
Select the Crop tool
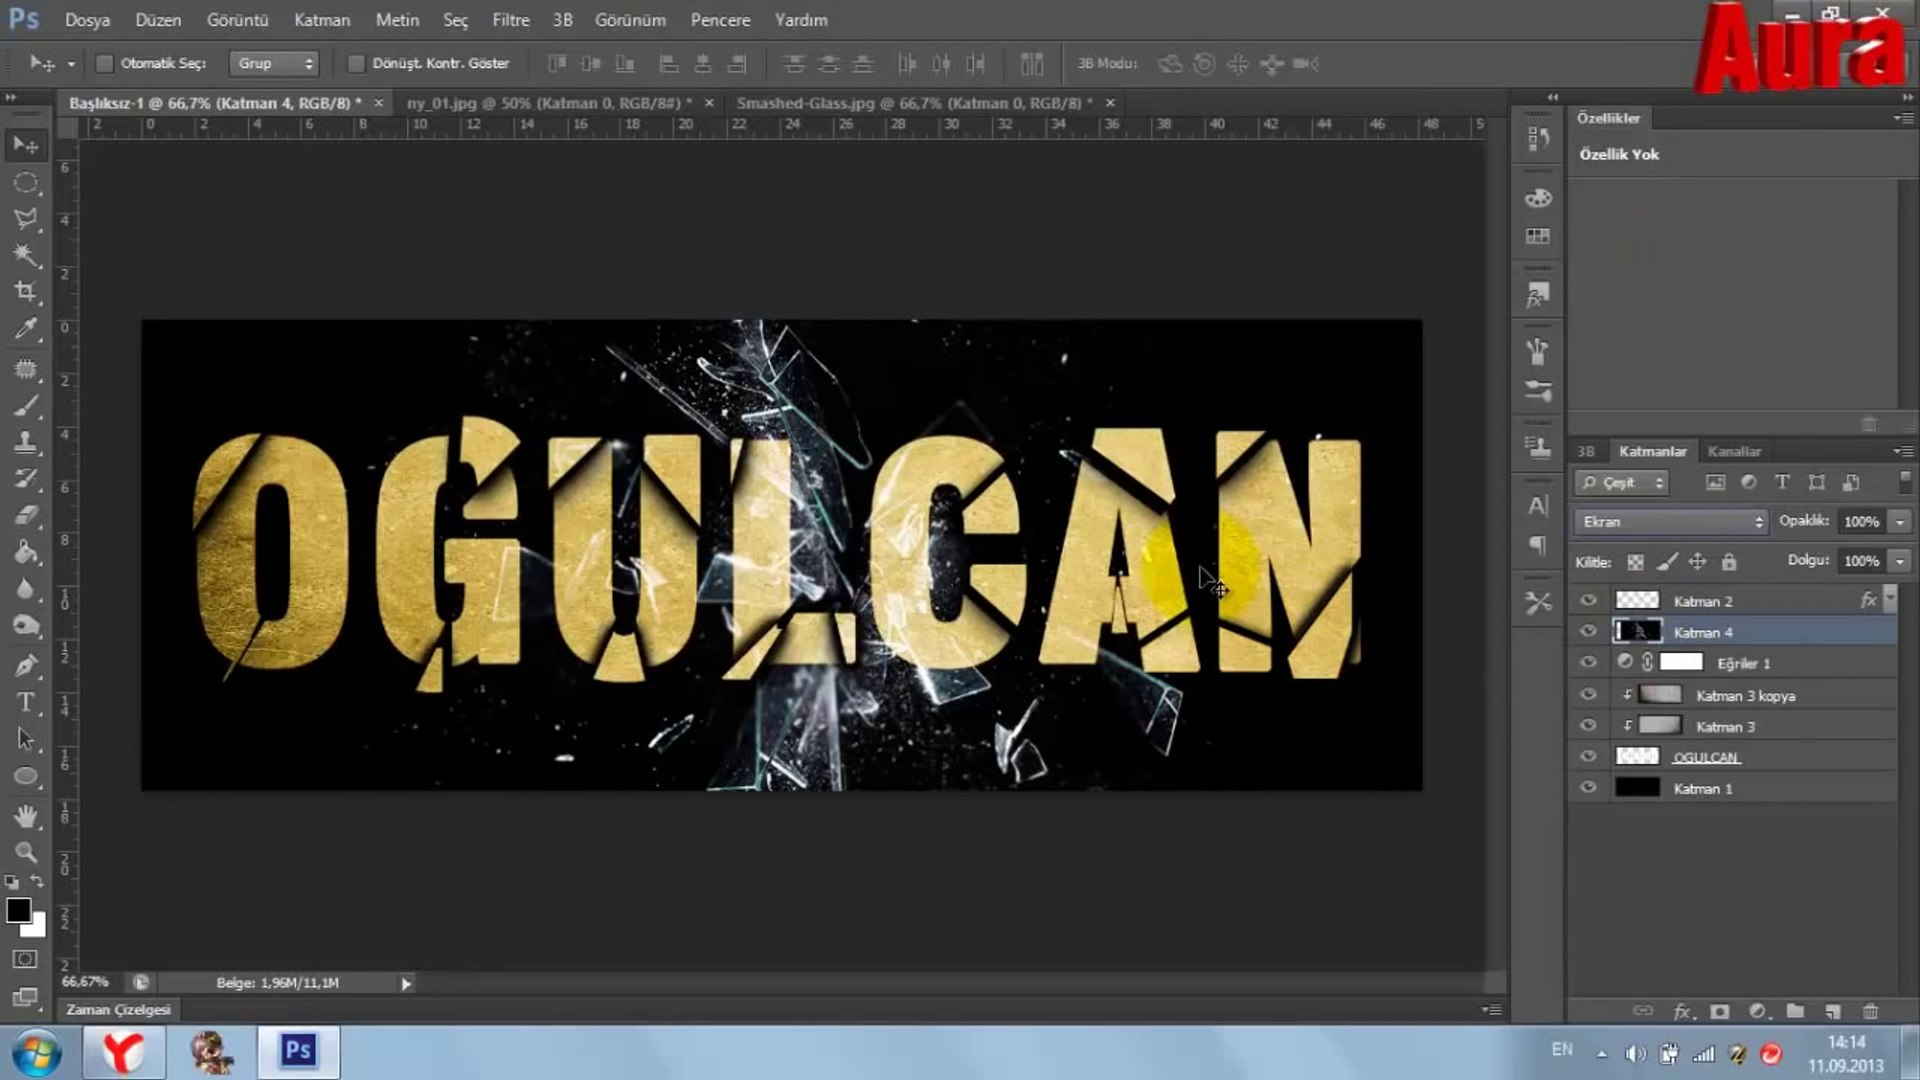click(x=26, y=291)
